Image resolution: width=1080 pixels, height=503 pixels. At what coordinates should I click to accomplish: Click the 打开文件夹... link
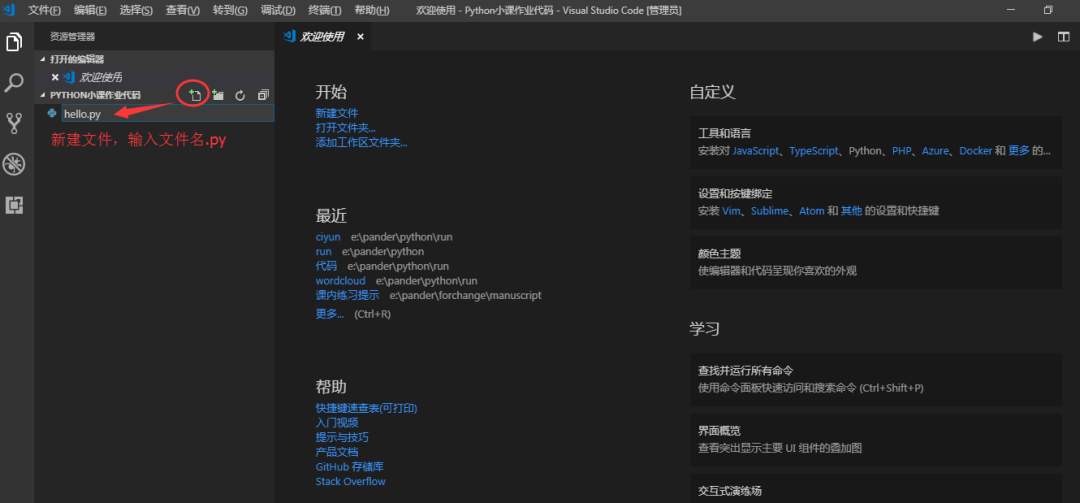(x=346, y=128)
